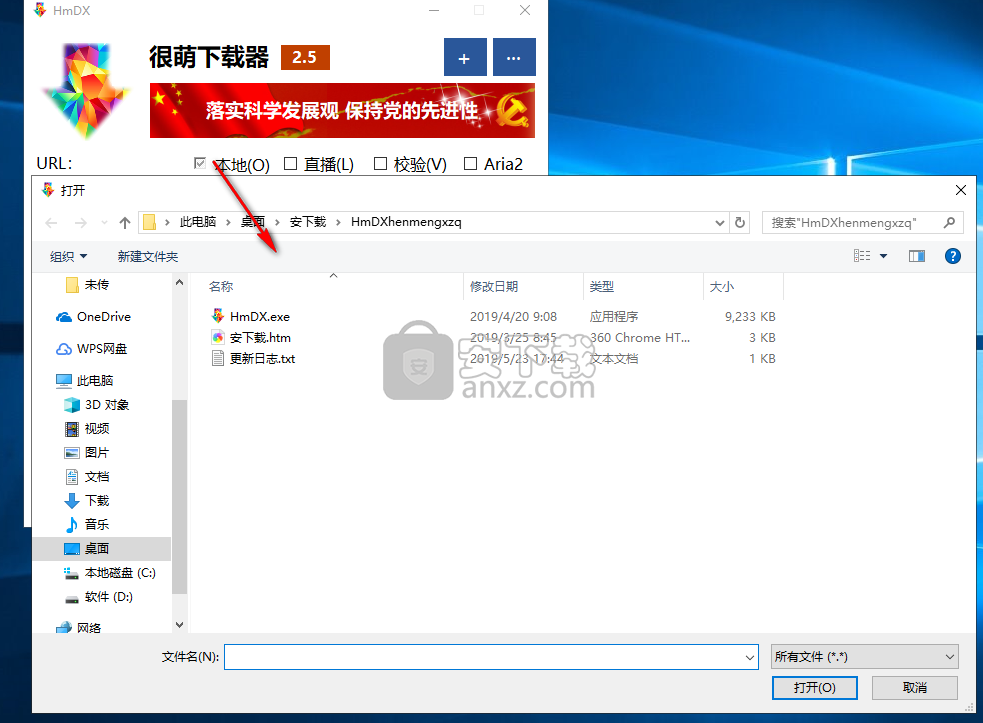Go back with the back arrow in dialog
Screen dimensions: 983x723
51,223
